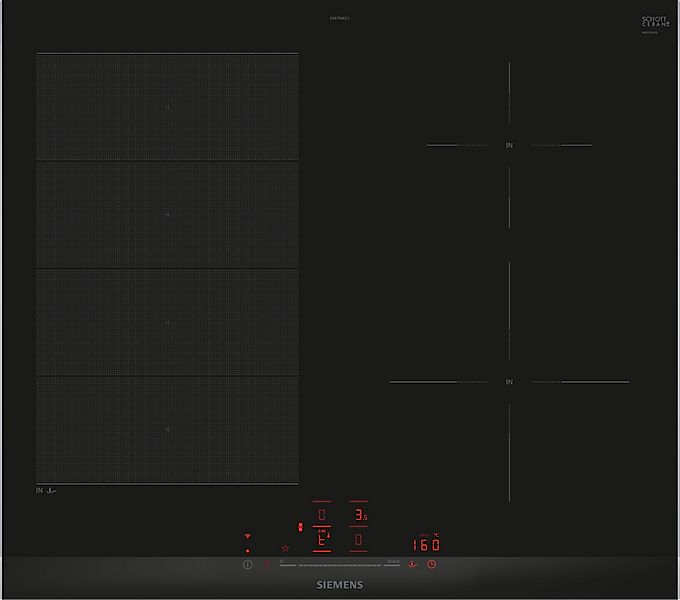The width and height of the screenshot is (680, 600).
Task: Tap the boost end of power slider
Action: pos(392,565)
